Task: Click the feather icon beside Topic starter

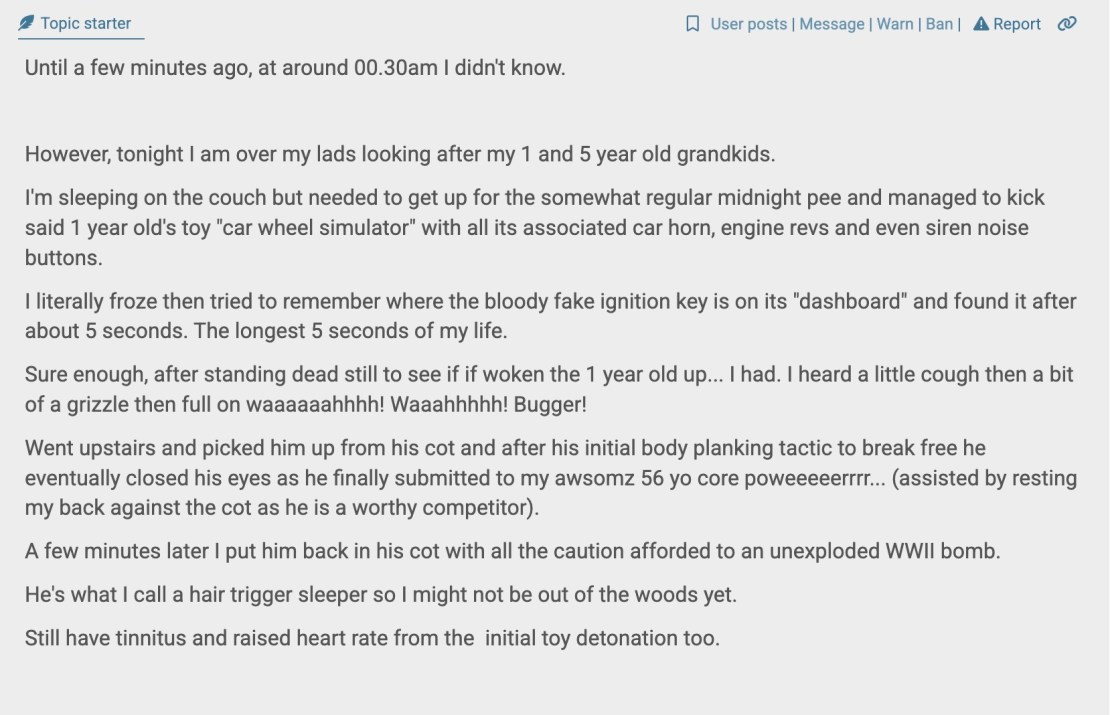Action: tap(26, 23)
